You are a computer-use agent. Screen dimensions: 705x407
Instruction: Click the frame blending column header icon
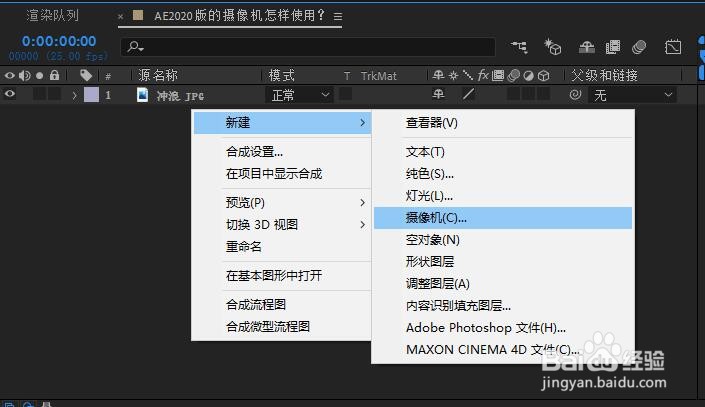pyautogui.click(x=498, y=75)
